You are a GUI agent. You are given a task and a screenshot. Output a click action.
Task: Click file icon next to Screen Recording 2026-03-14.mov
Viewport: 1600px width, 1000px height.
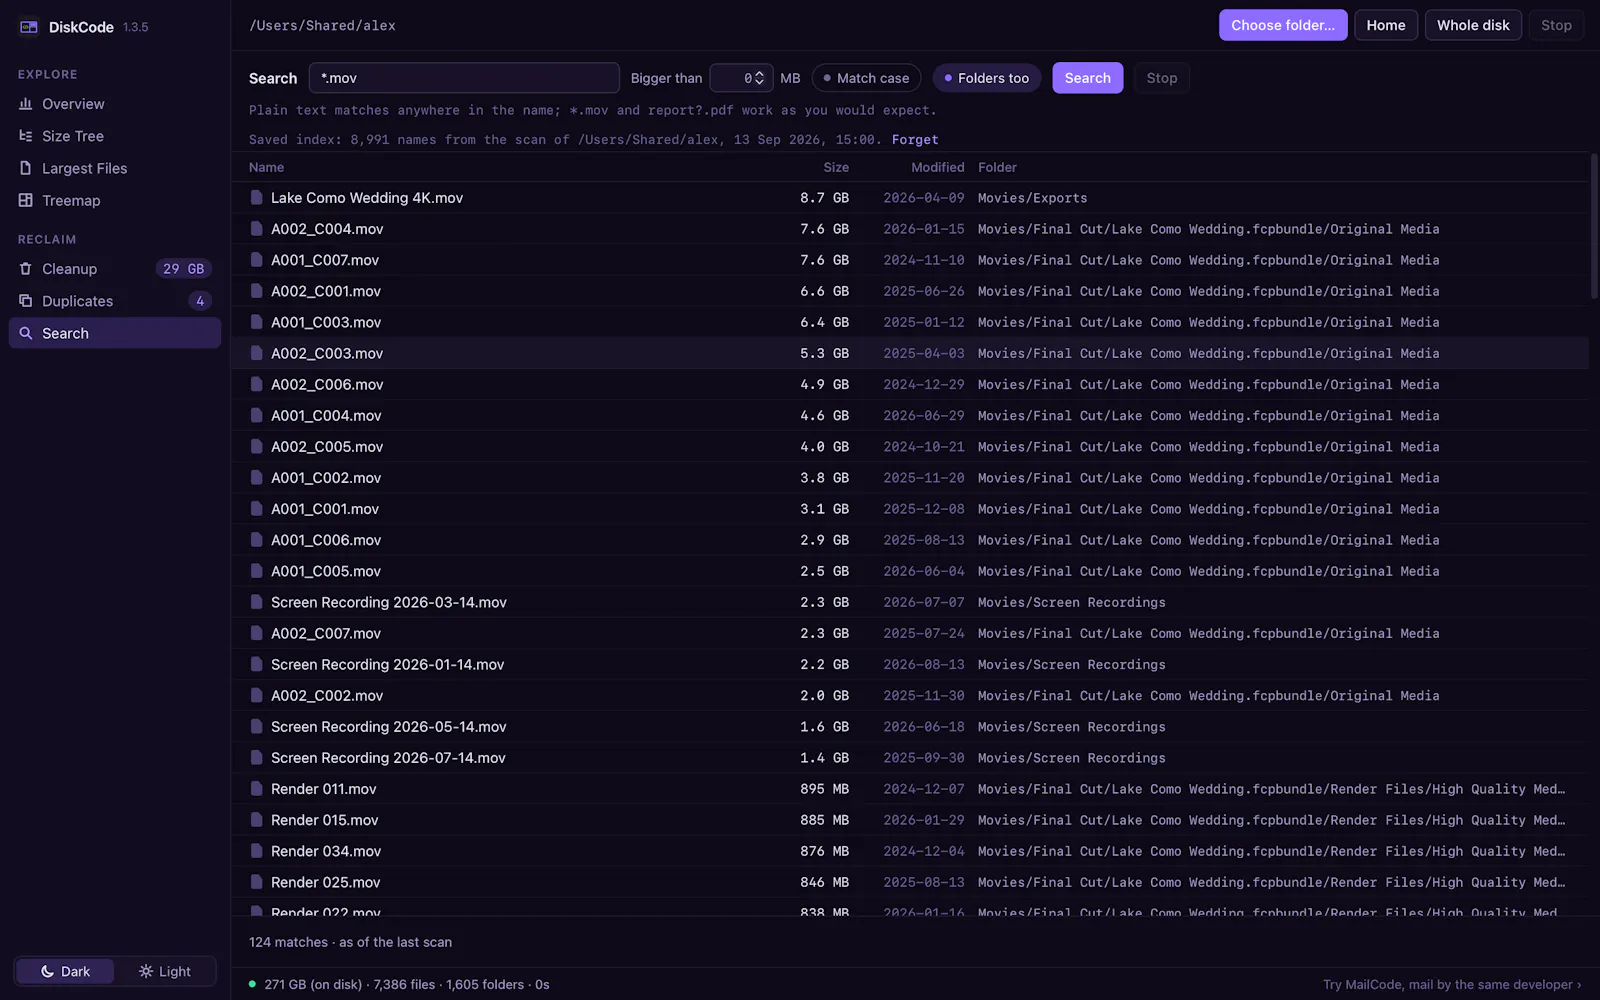click(x=257, y=602)
